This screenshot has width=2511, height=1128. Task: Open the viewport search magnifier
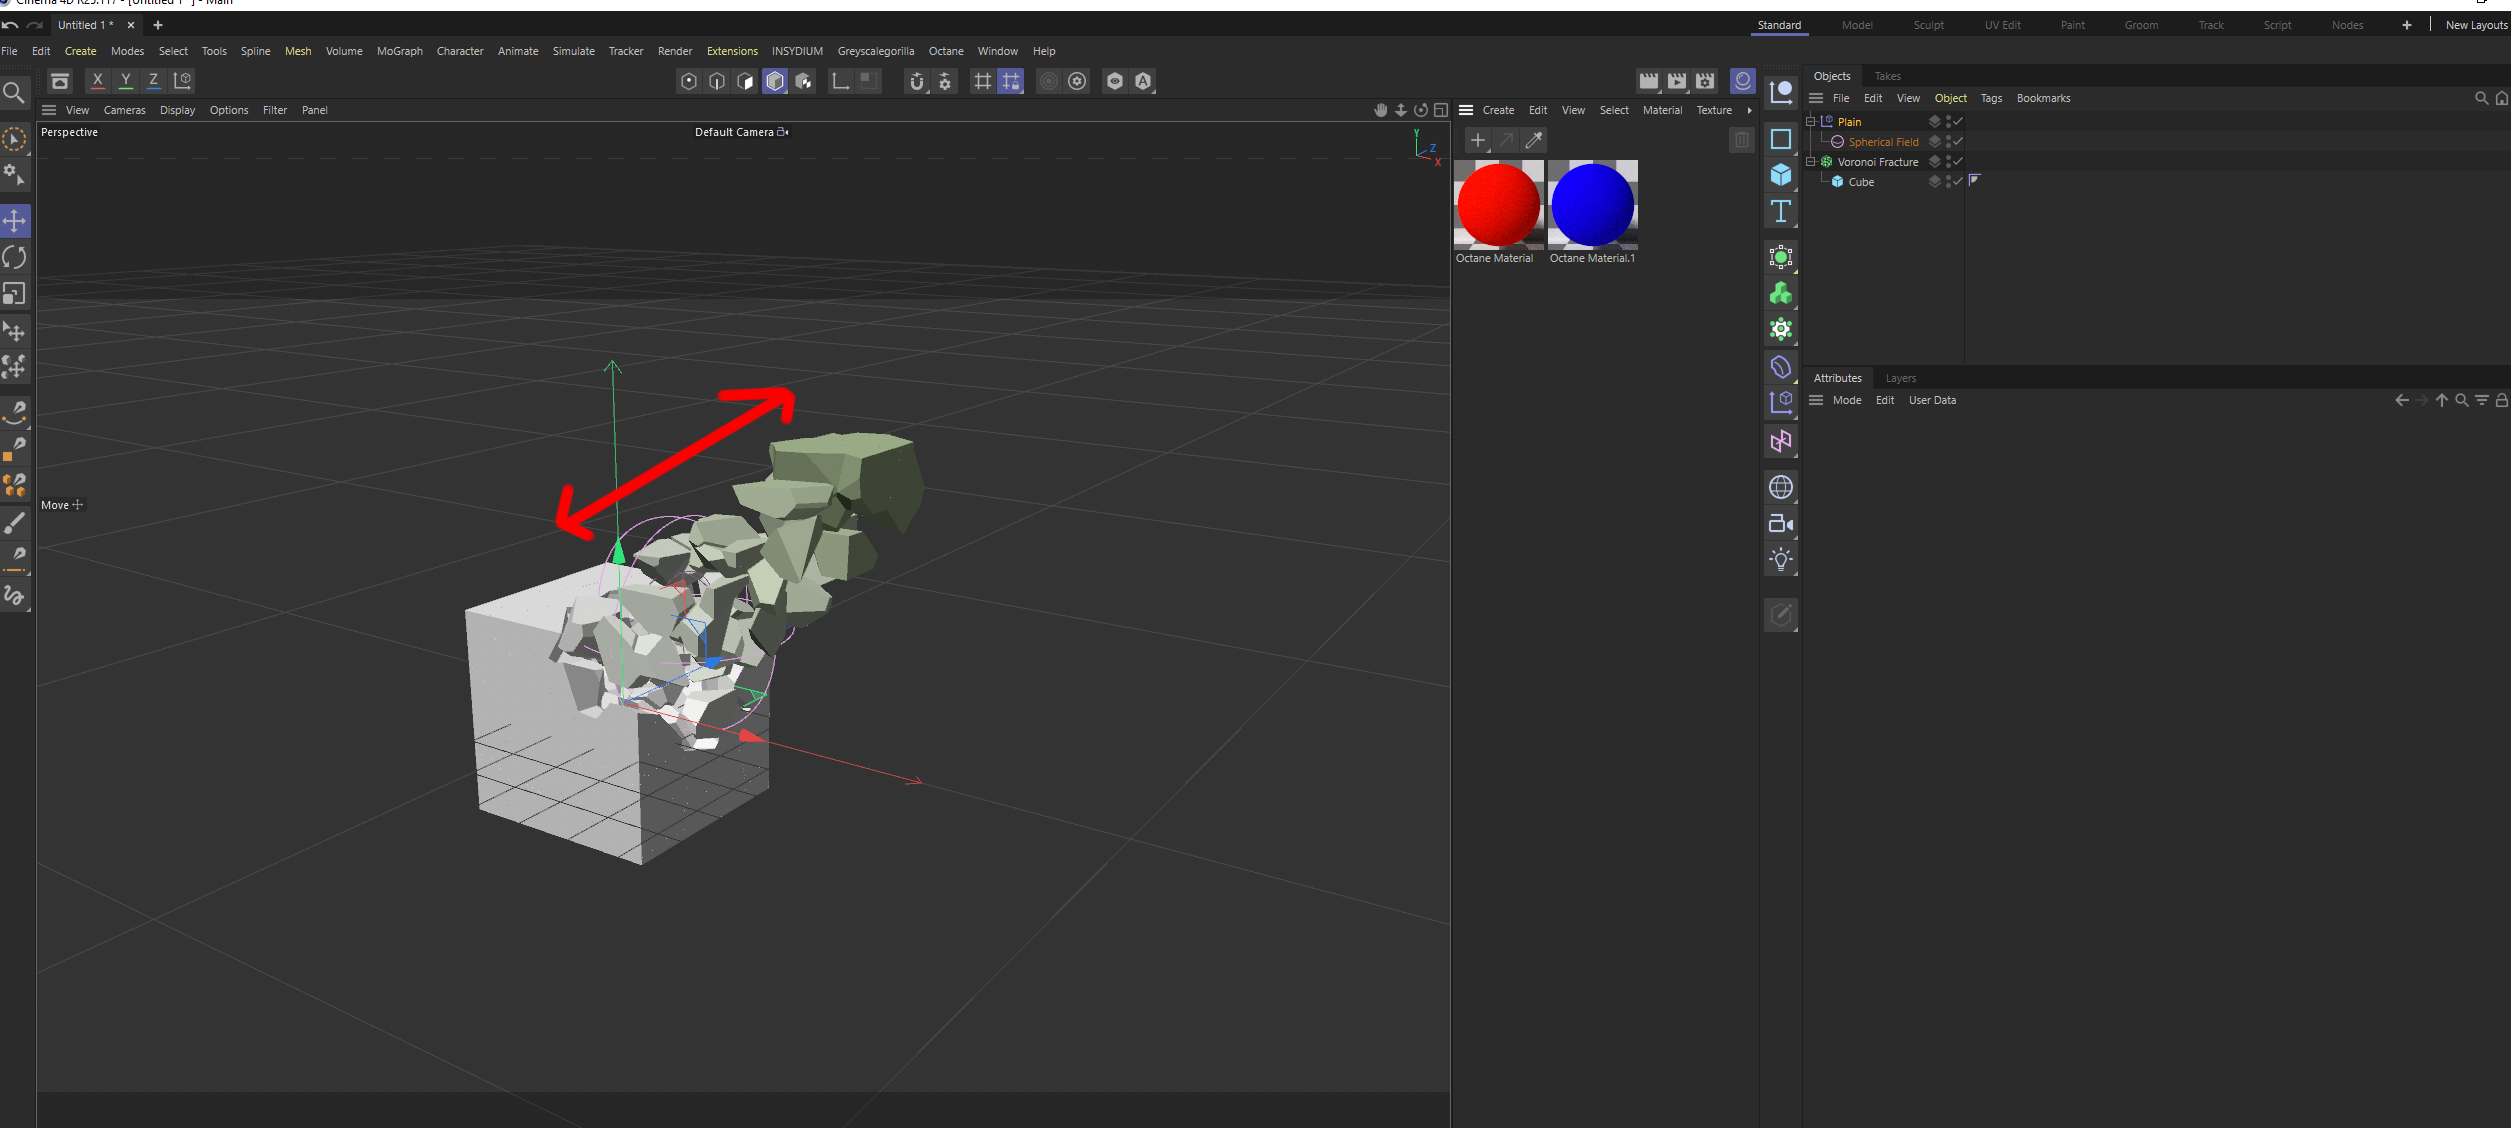(x=14, y=93)
